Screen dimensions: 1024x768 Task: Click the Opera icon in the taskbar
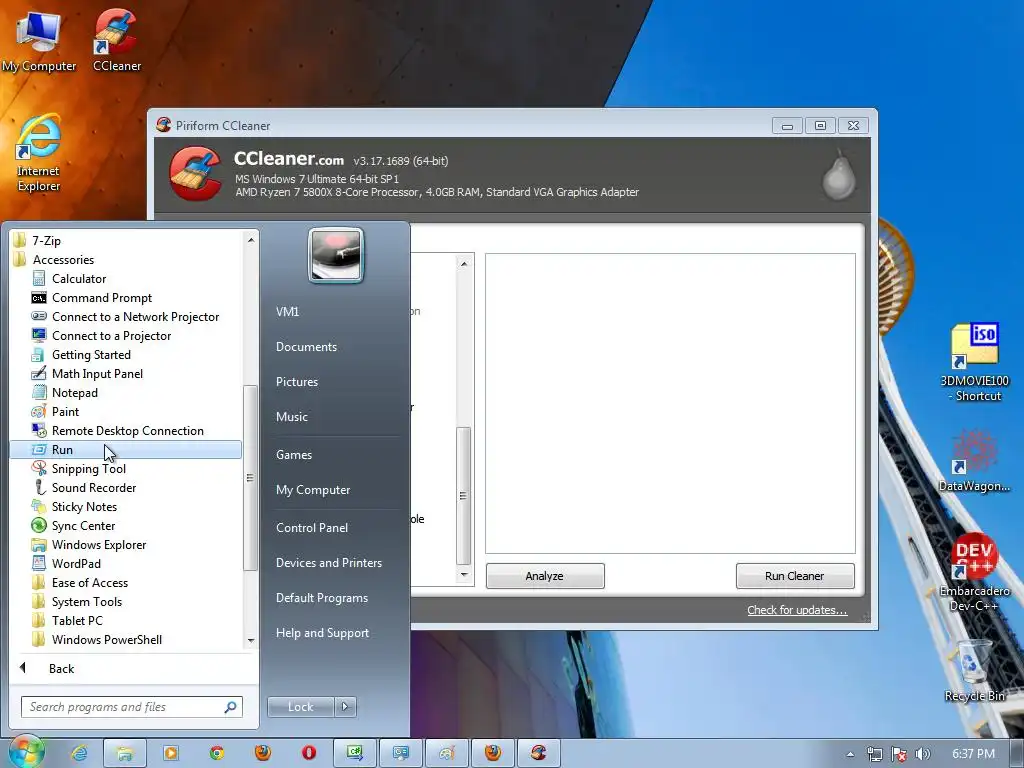(x=309, y=753)
